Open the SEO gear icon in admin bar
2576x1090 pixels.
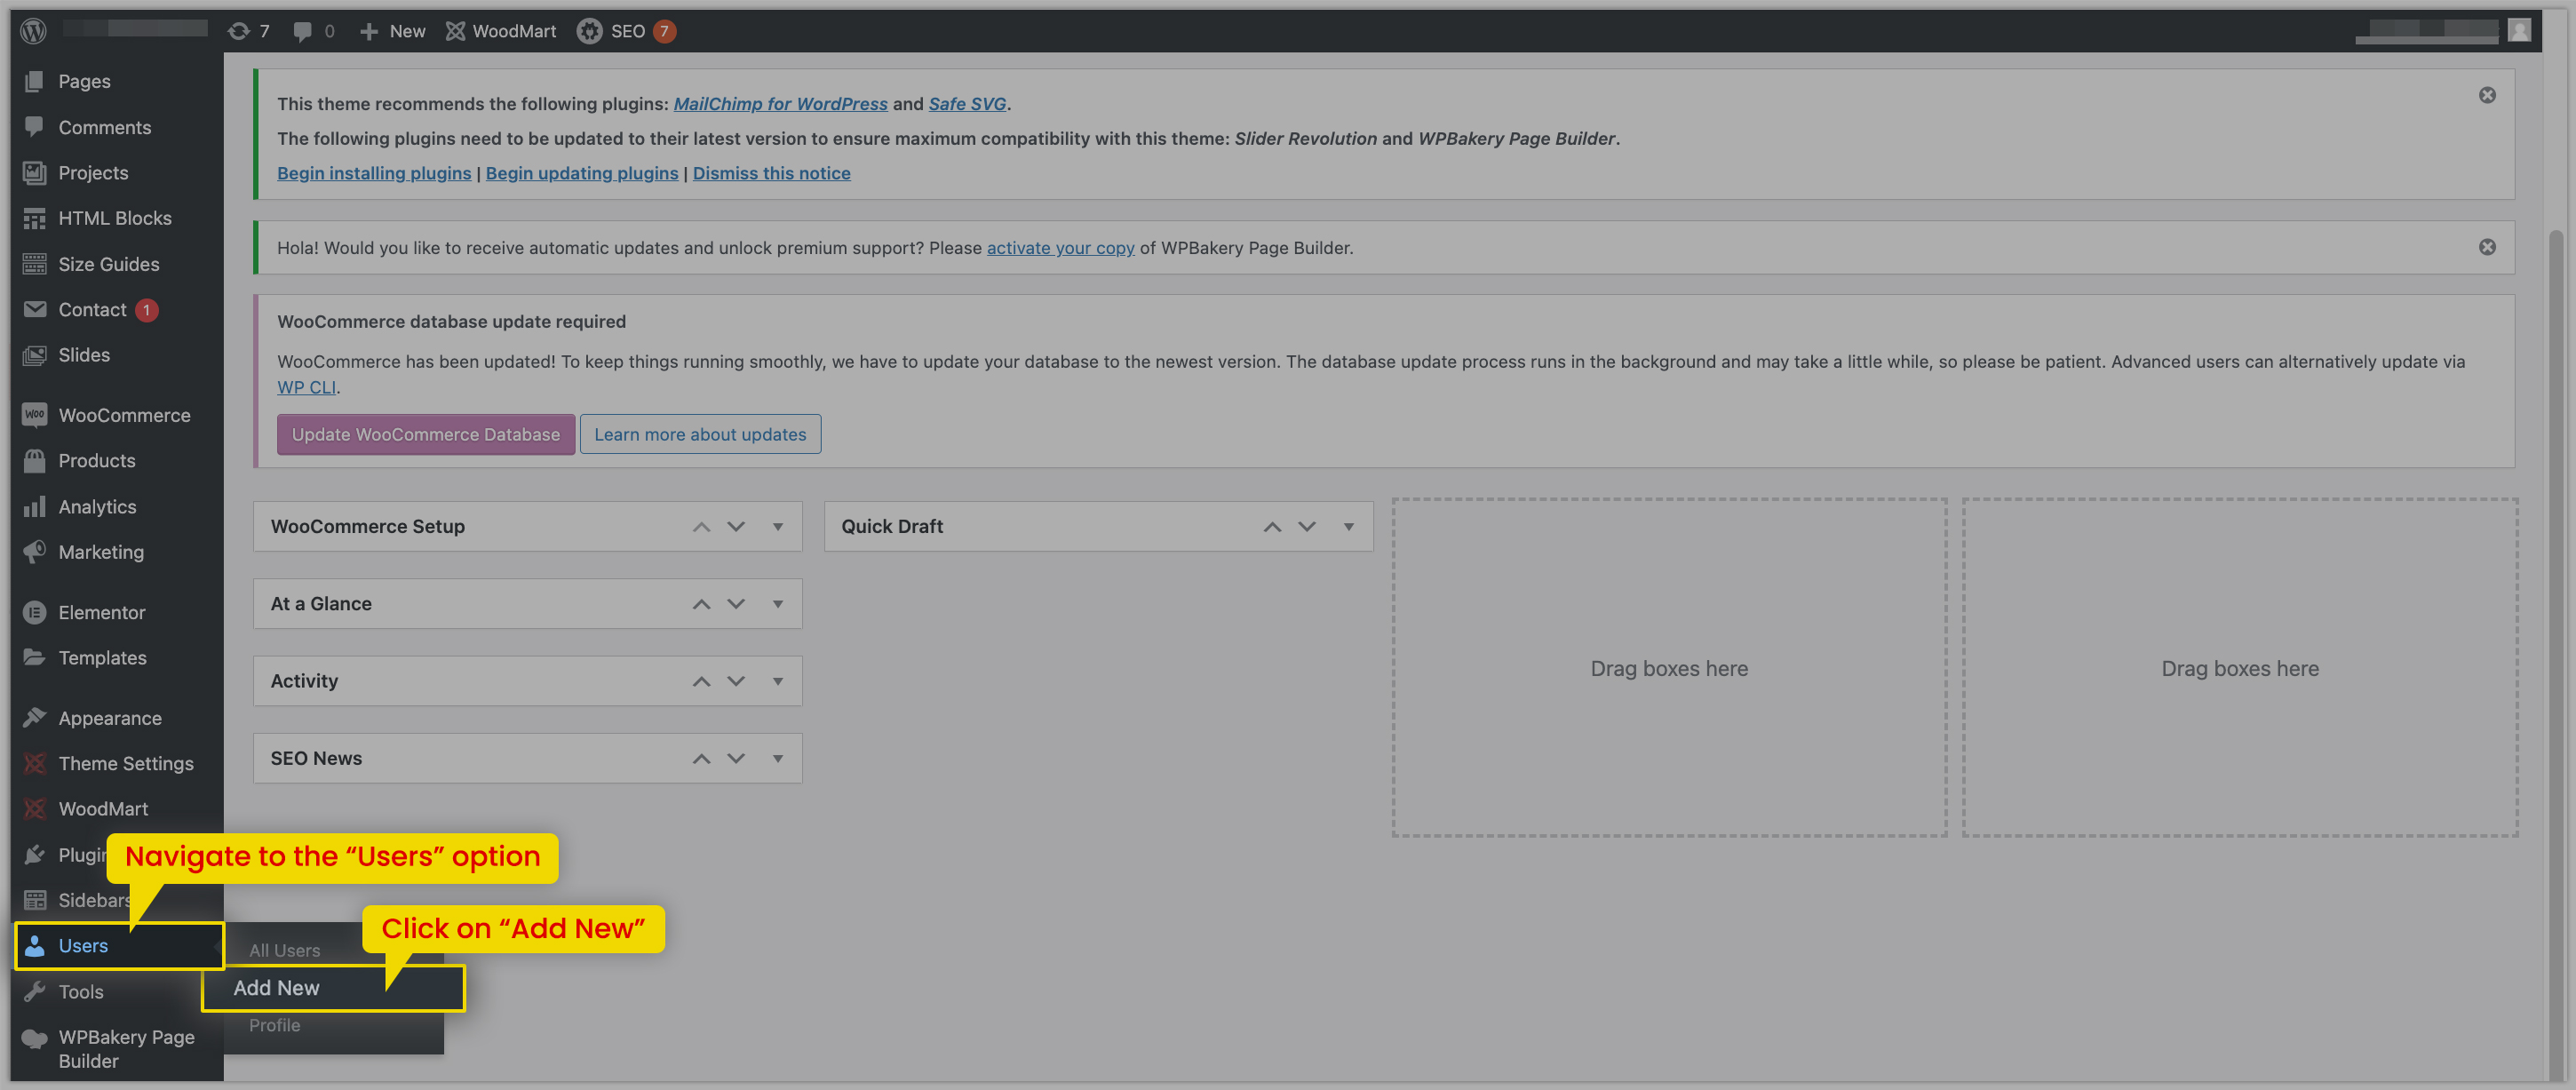(590, 31)
